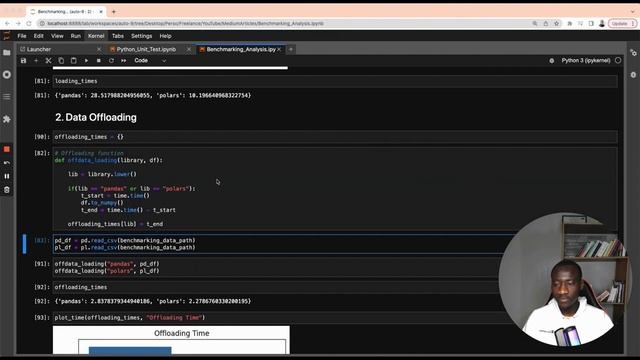Image resolution: width=640 pixels, height=360 pixels.
Task: Close the Benchmarking_Analysis.ipynb tab
Action: [279, 49]
